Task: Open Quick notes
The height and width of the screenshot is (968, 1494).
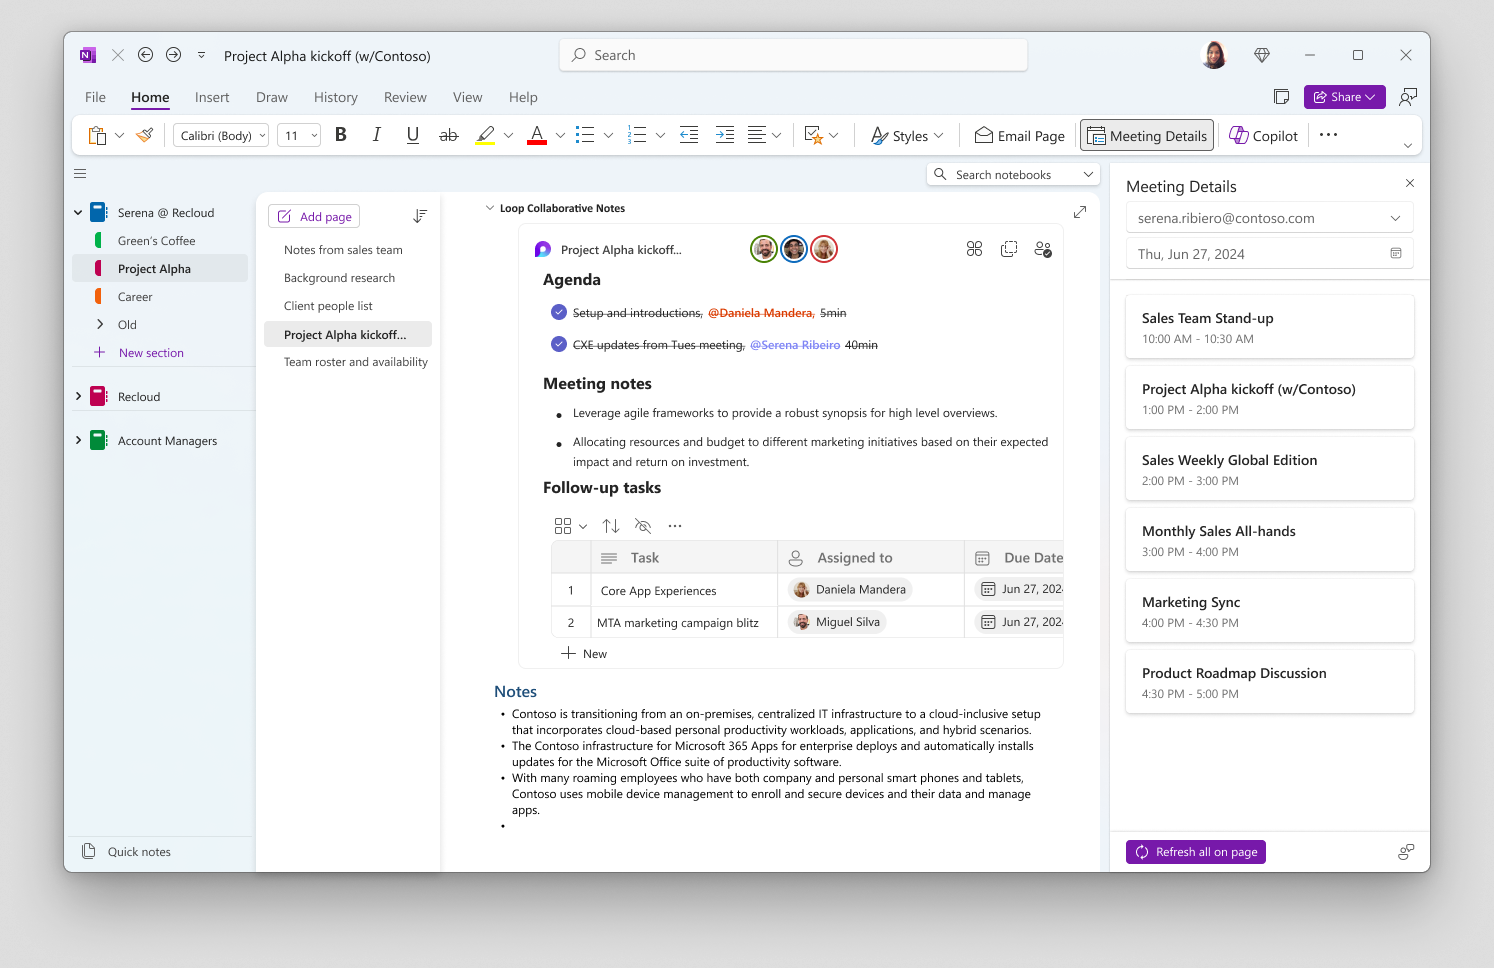Action: point(127,852)
